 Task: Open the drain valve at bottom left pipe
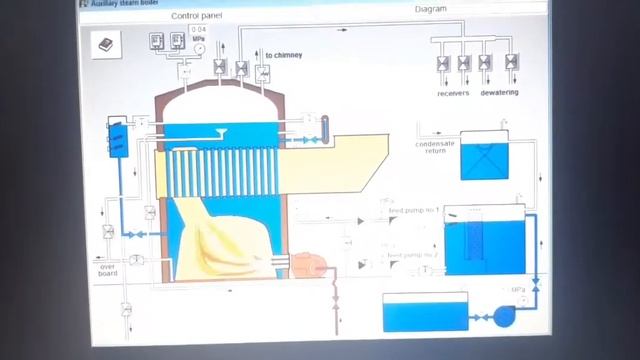pyautogui.click(x=127, y=309)
